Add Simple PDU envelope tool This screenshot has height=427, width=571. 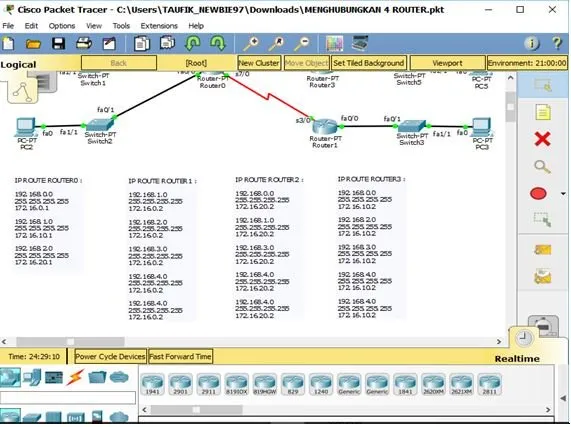pyautogui.click(x=542, y=250)
